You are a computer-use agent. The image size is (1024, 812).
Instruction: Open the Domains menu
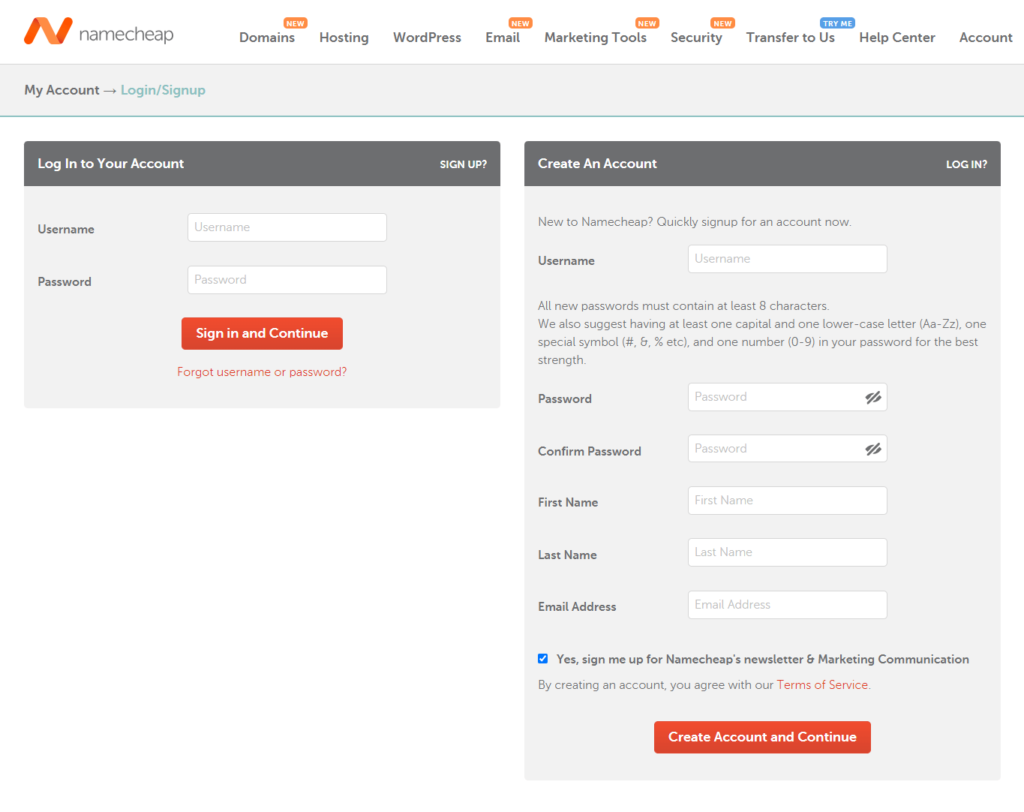click(x=267, y=37)
